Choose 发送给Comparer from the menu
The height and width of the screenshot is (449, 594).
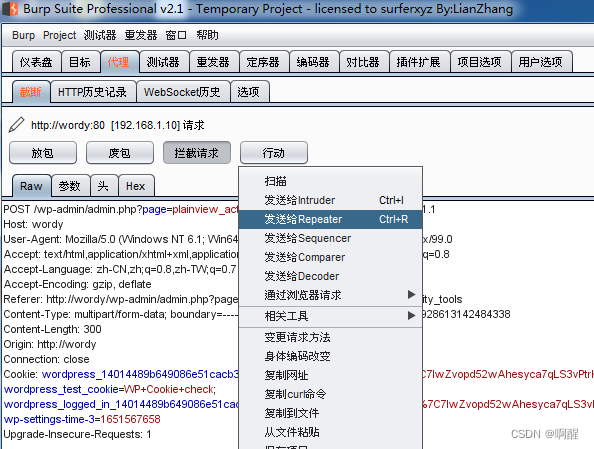coord(330,257)
